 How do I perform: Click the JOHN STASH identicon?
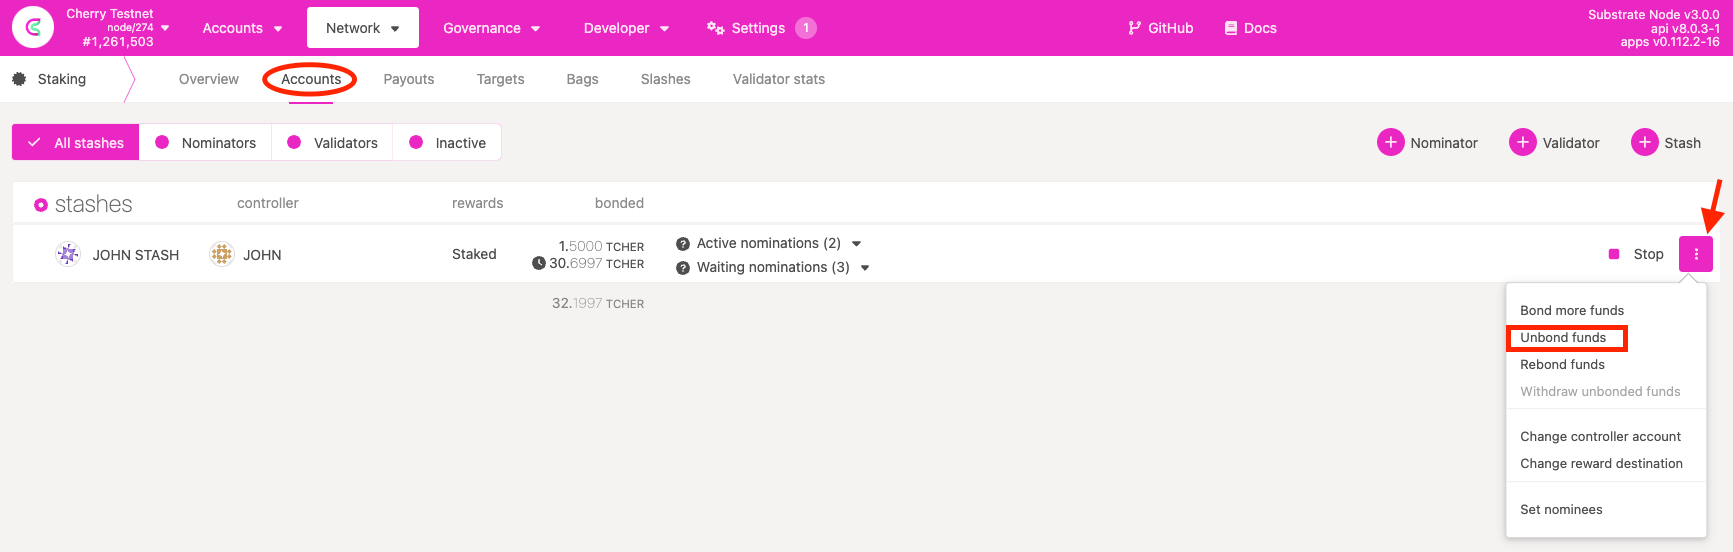point(68,254)
